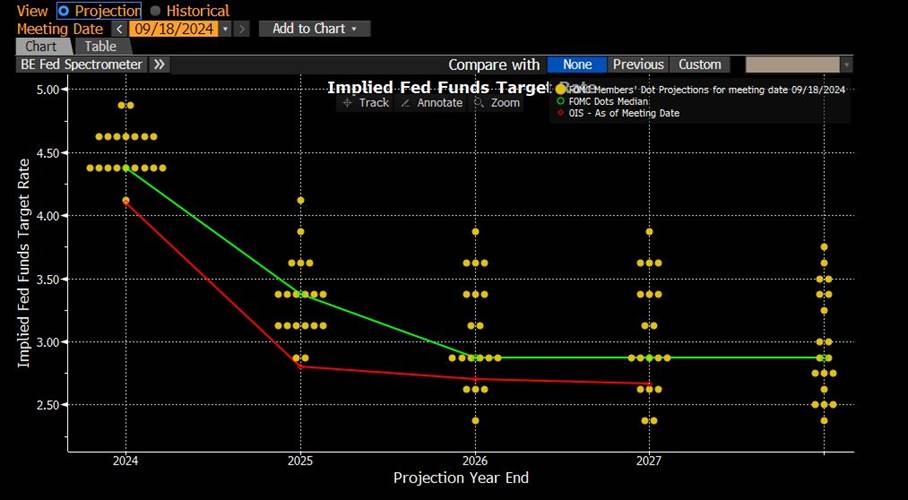Screen dimensions: 908x500
Task: Activate the Zoom magnifier tool
Action: coord(497,103)
